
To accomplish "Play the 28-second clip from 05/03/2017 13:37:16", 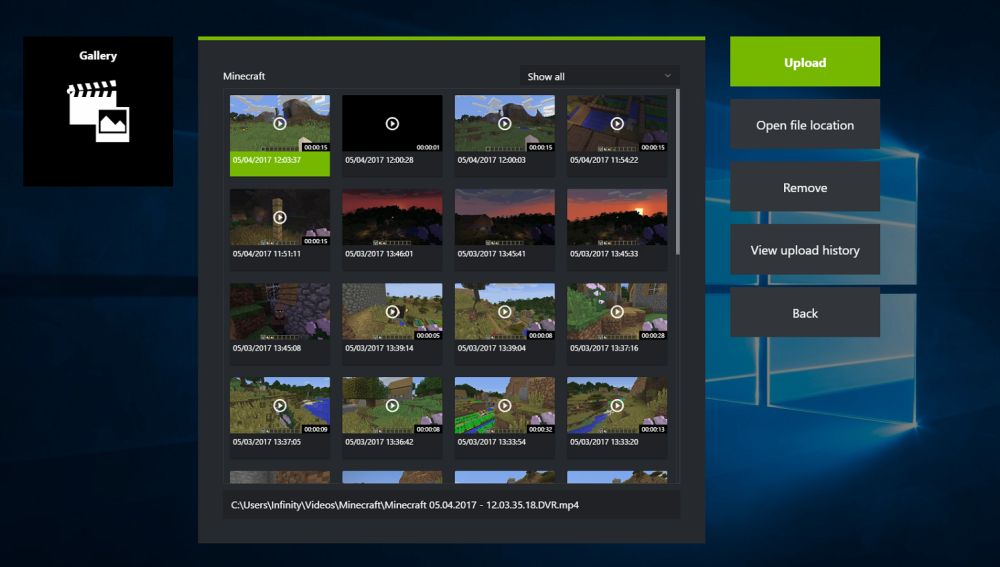I will 617,311.
